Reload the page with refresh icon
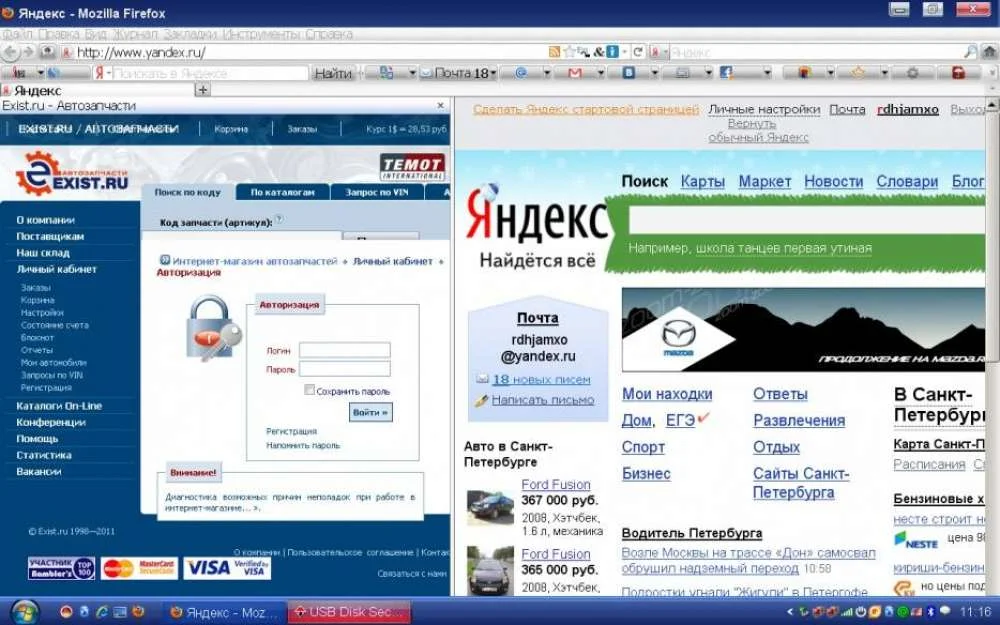1000x625 pixels. [637, 52]
